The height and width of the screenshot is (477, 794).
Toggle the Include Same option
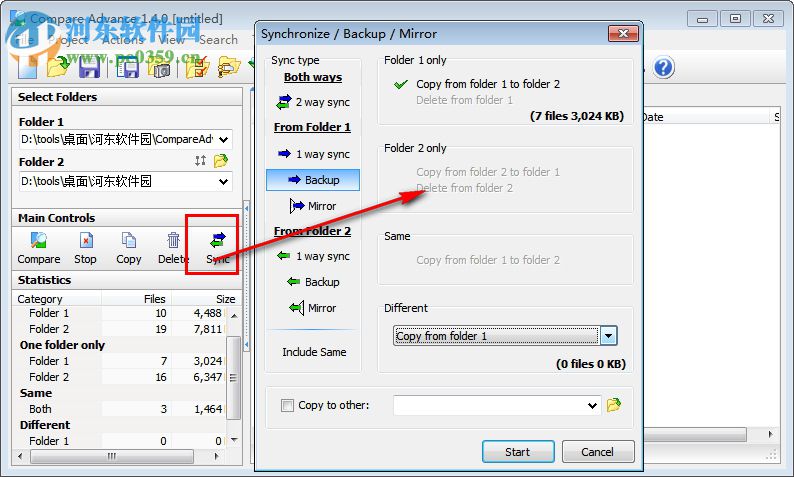pyautogui.click(x=314, y=352)
